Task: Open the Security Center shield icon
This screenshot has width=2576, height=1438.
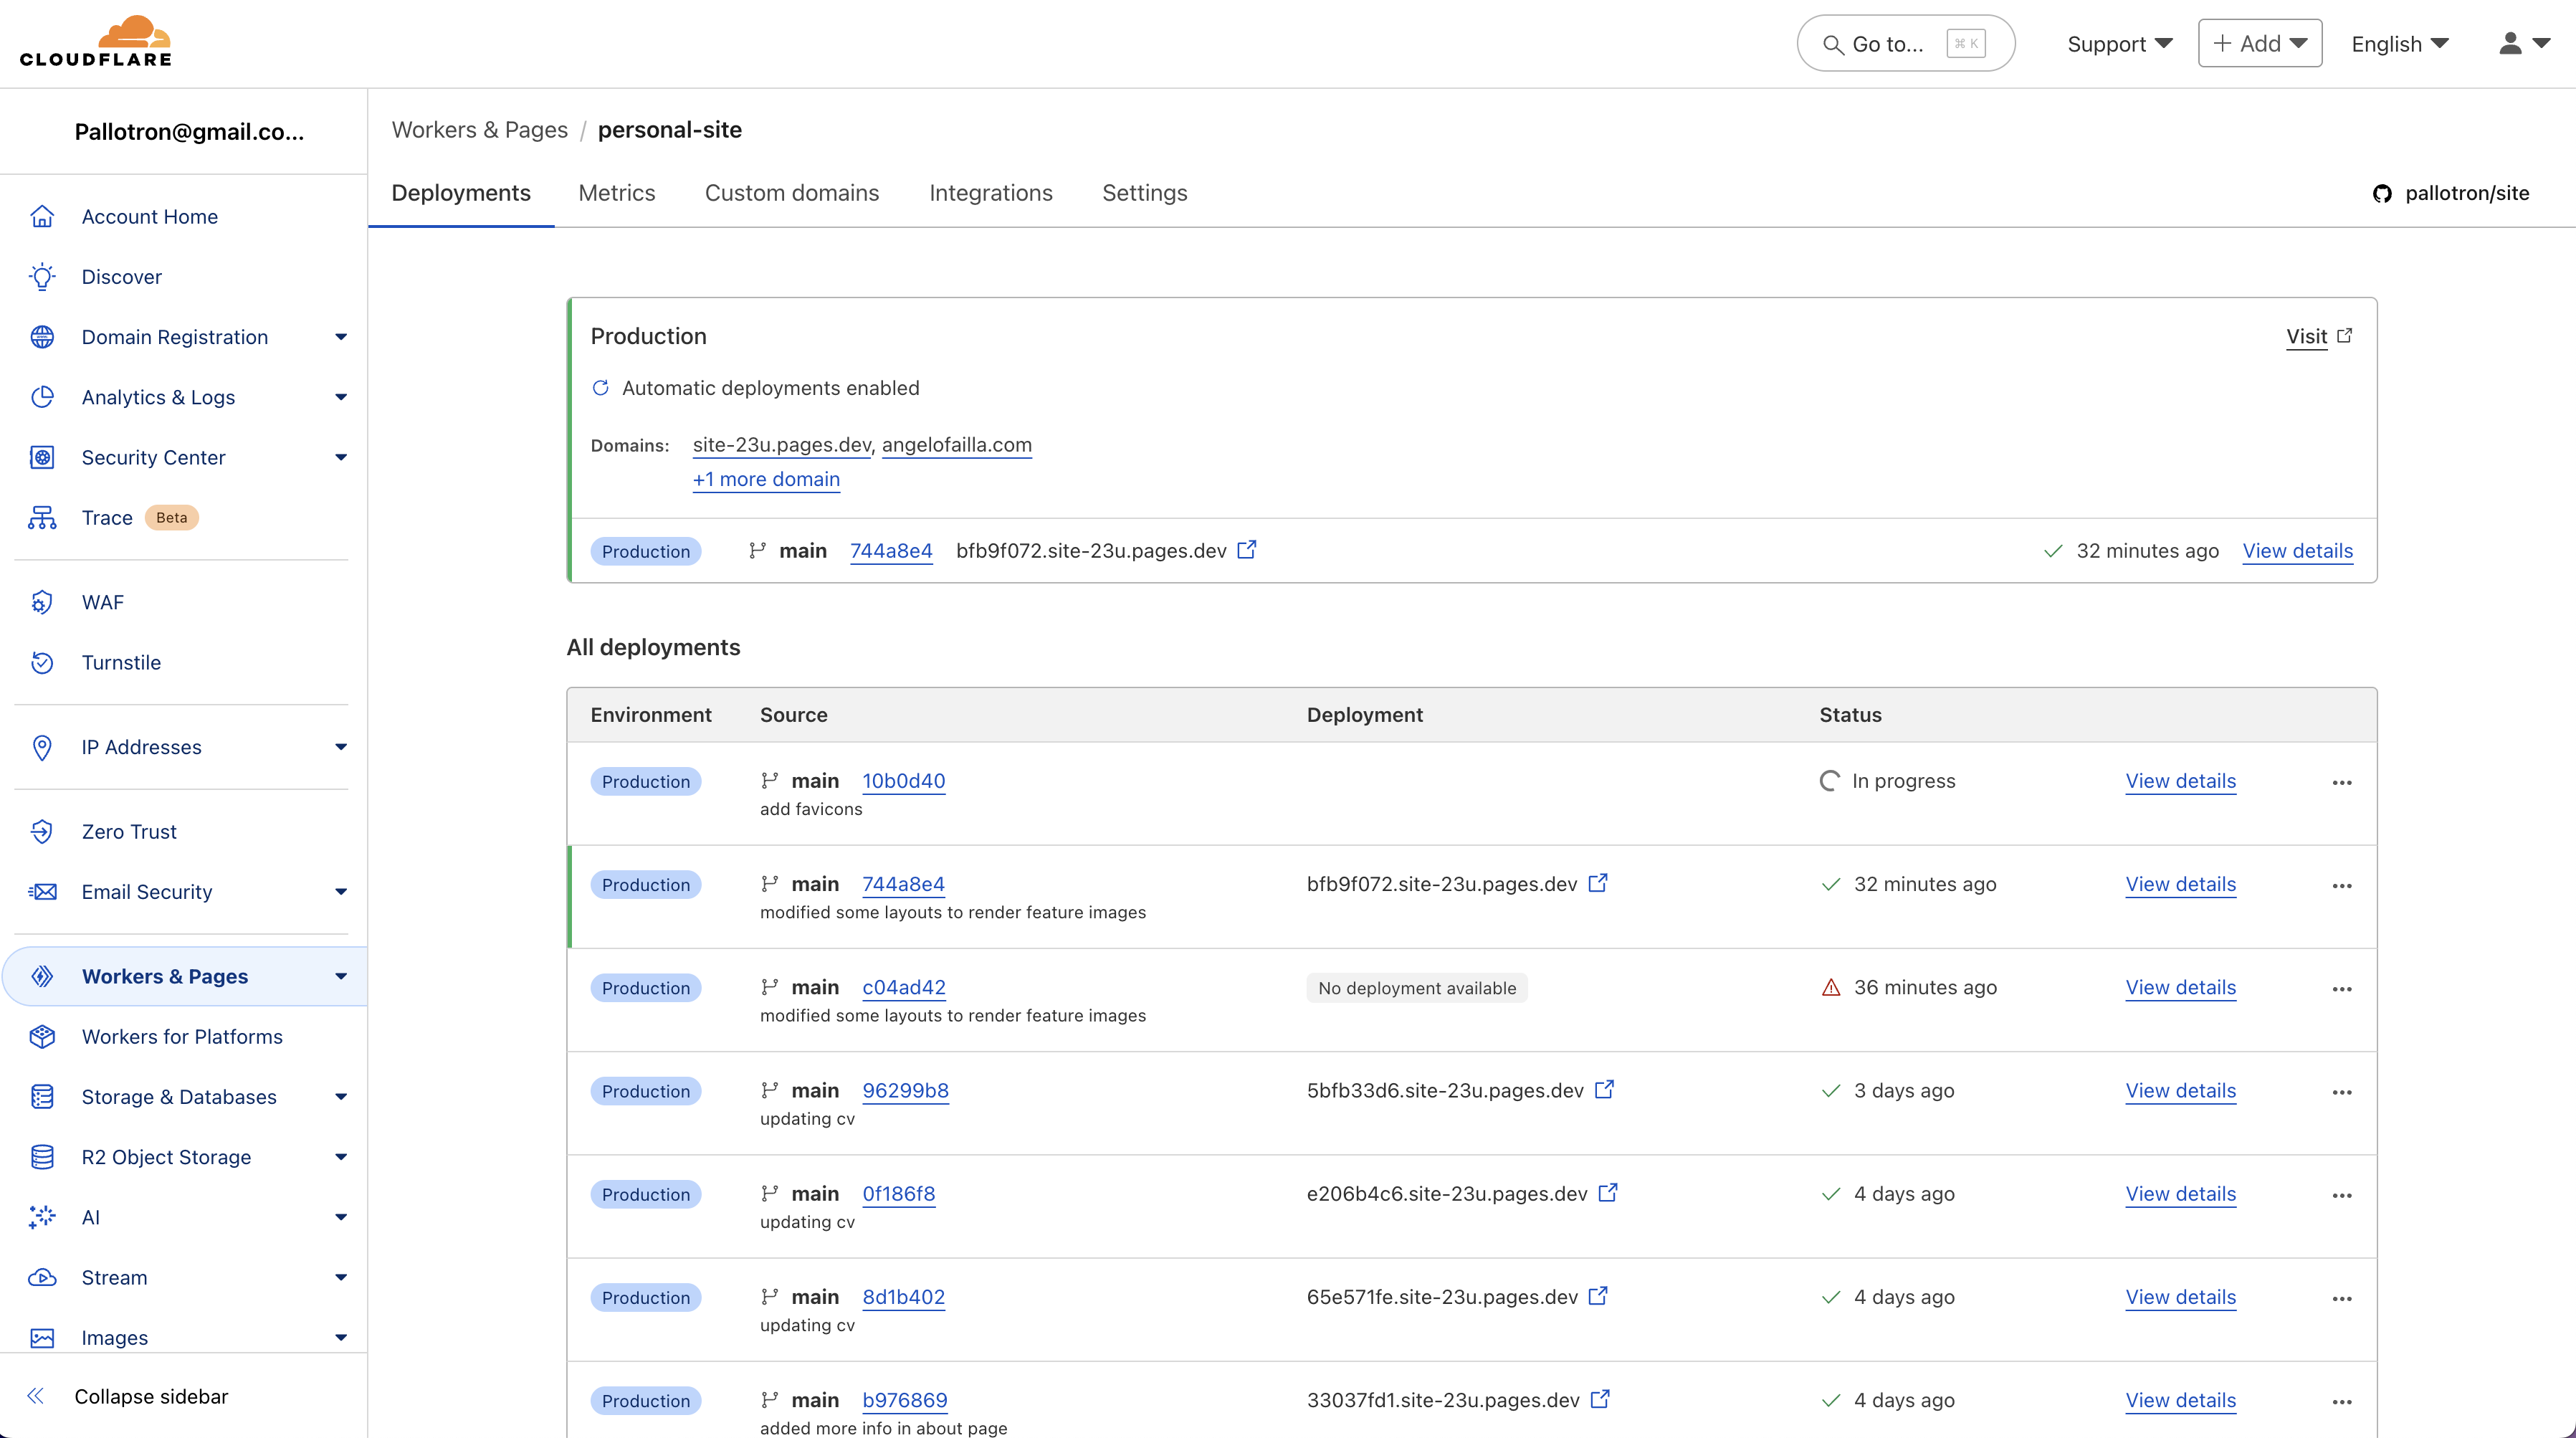Action: [42, 457]
